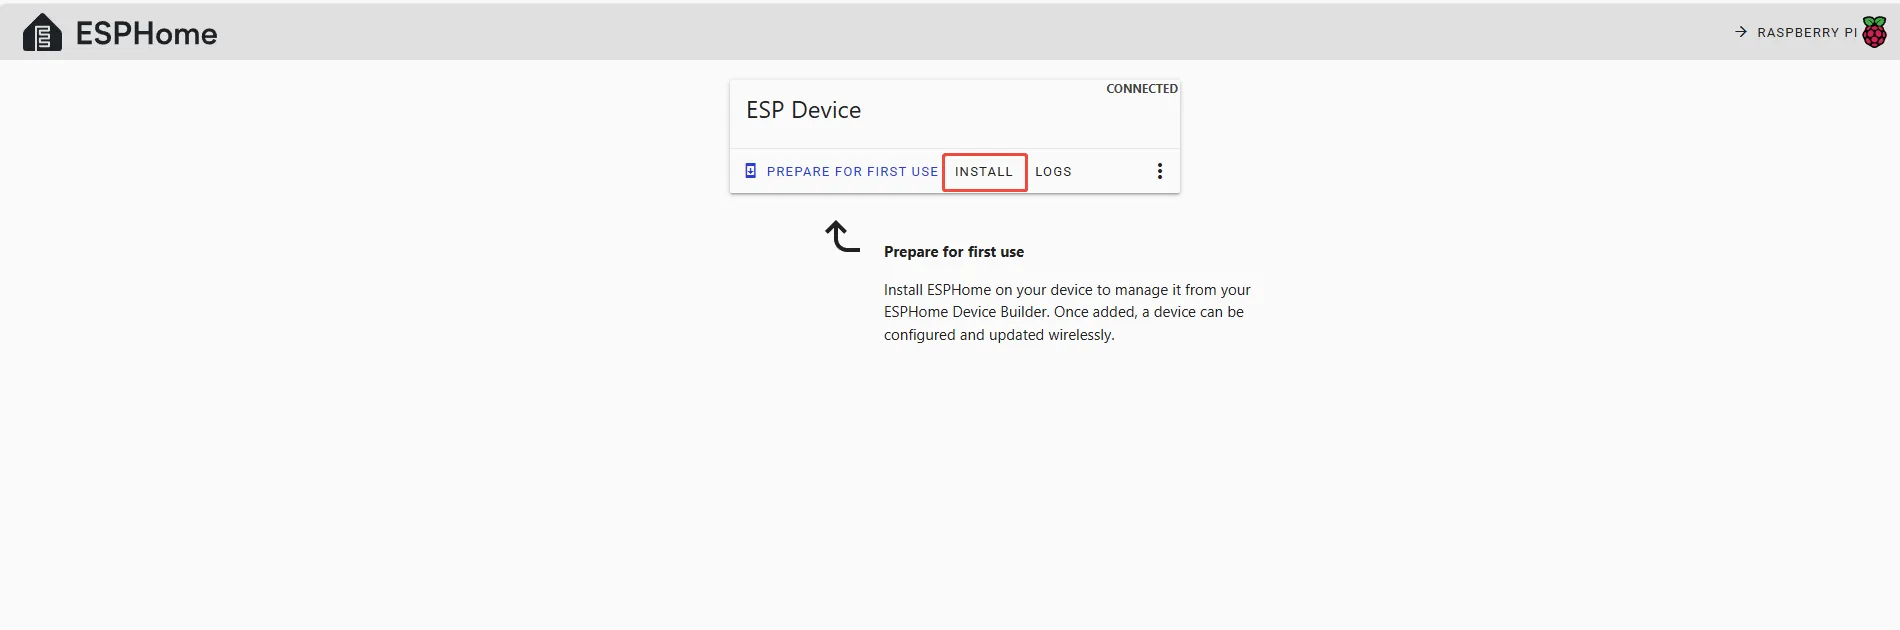This screenshot has width=1900, height=630.
Task: Open the Raspberry Pi connection button
Action: coord(1809,32)
